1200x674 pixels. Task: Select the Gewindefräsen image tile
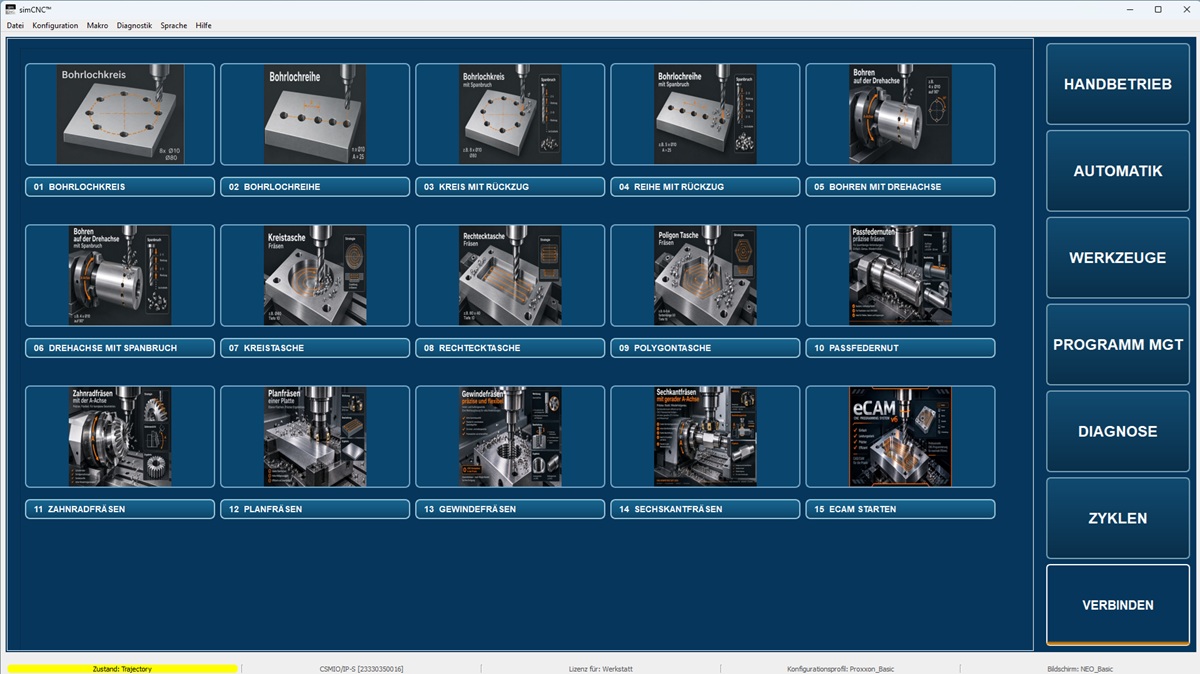pos(510,436)
